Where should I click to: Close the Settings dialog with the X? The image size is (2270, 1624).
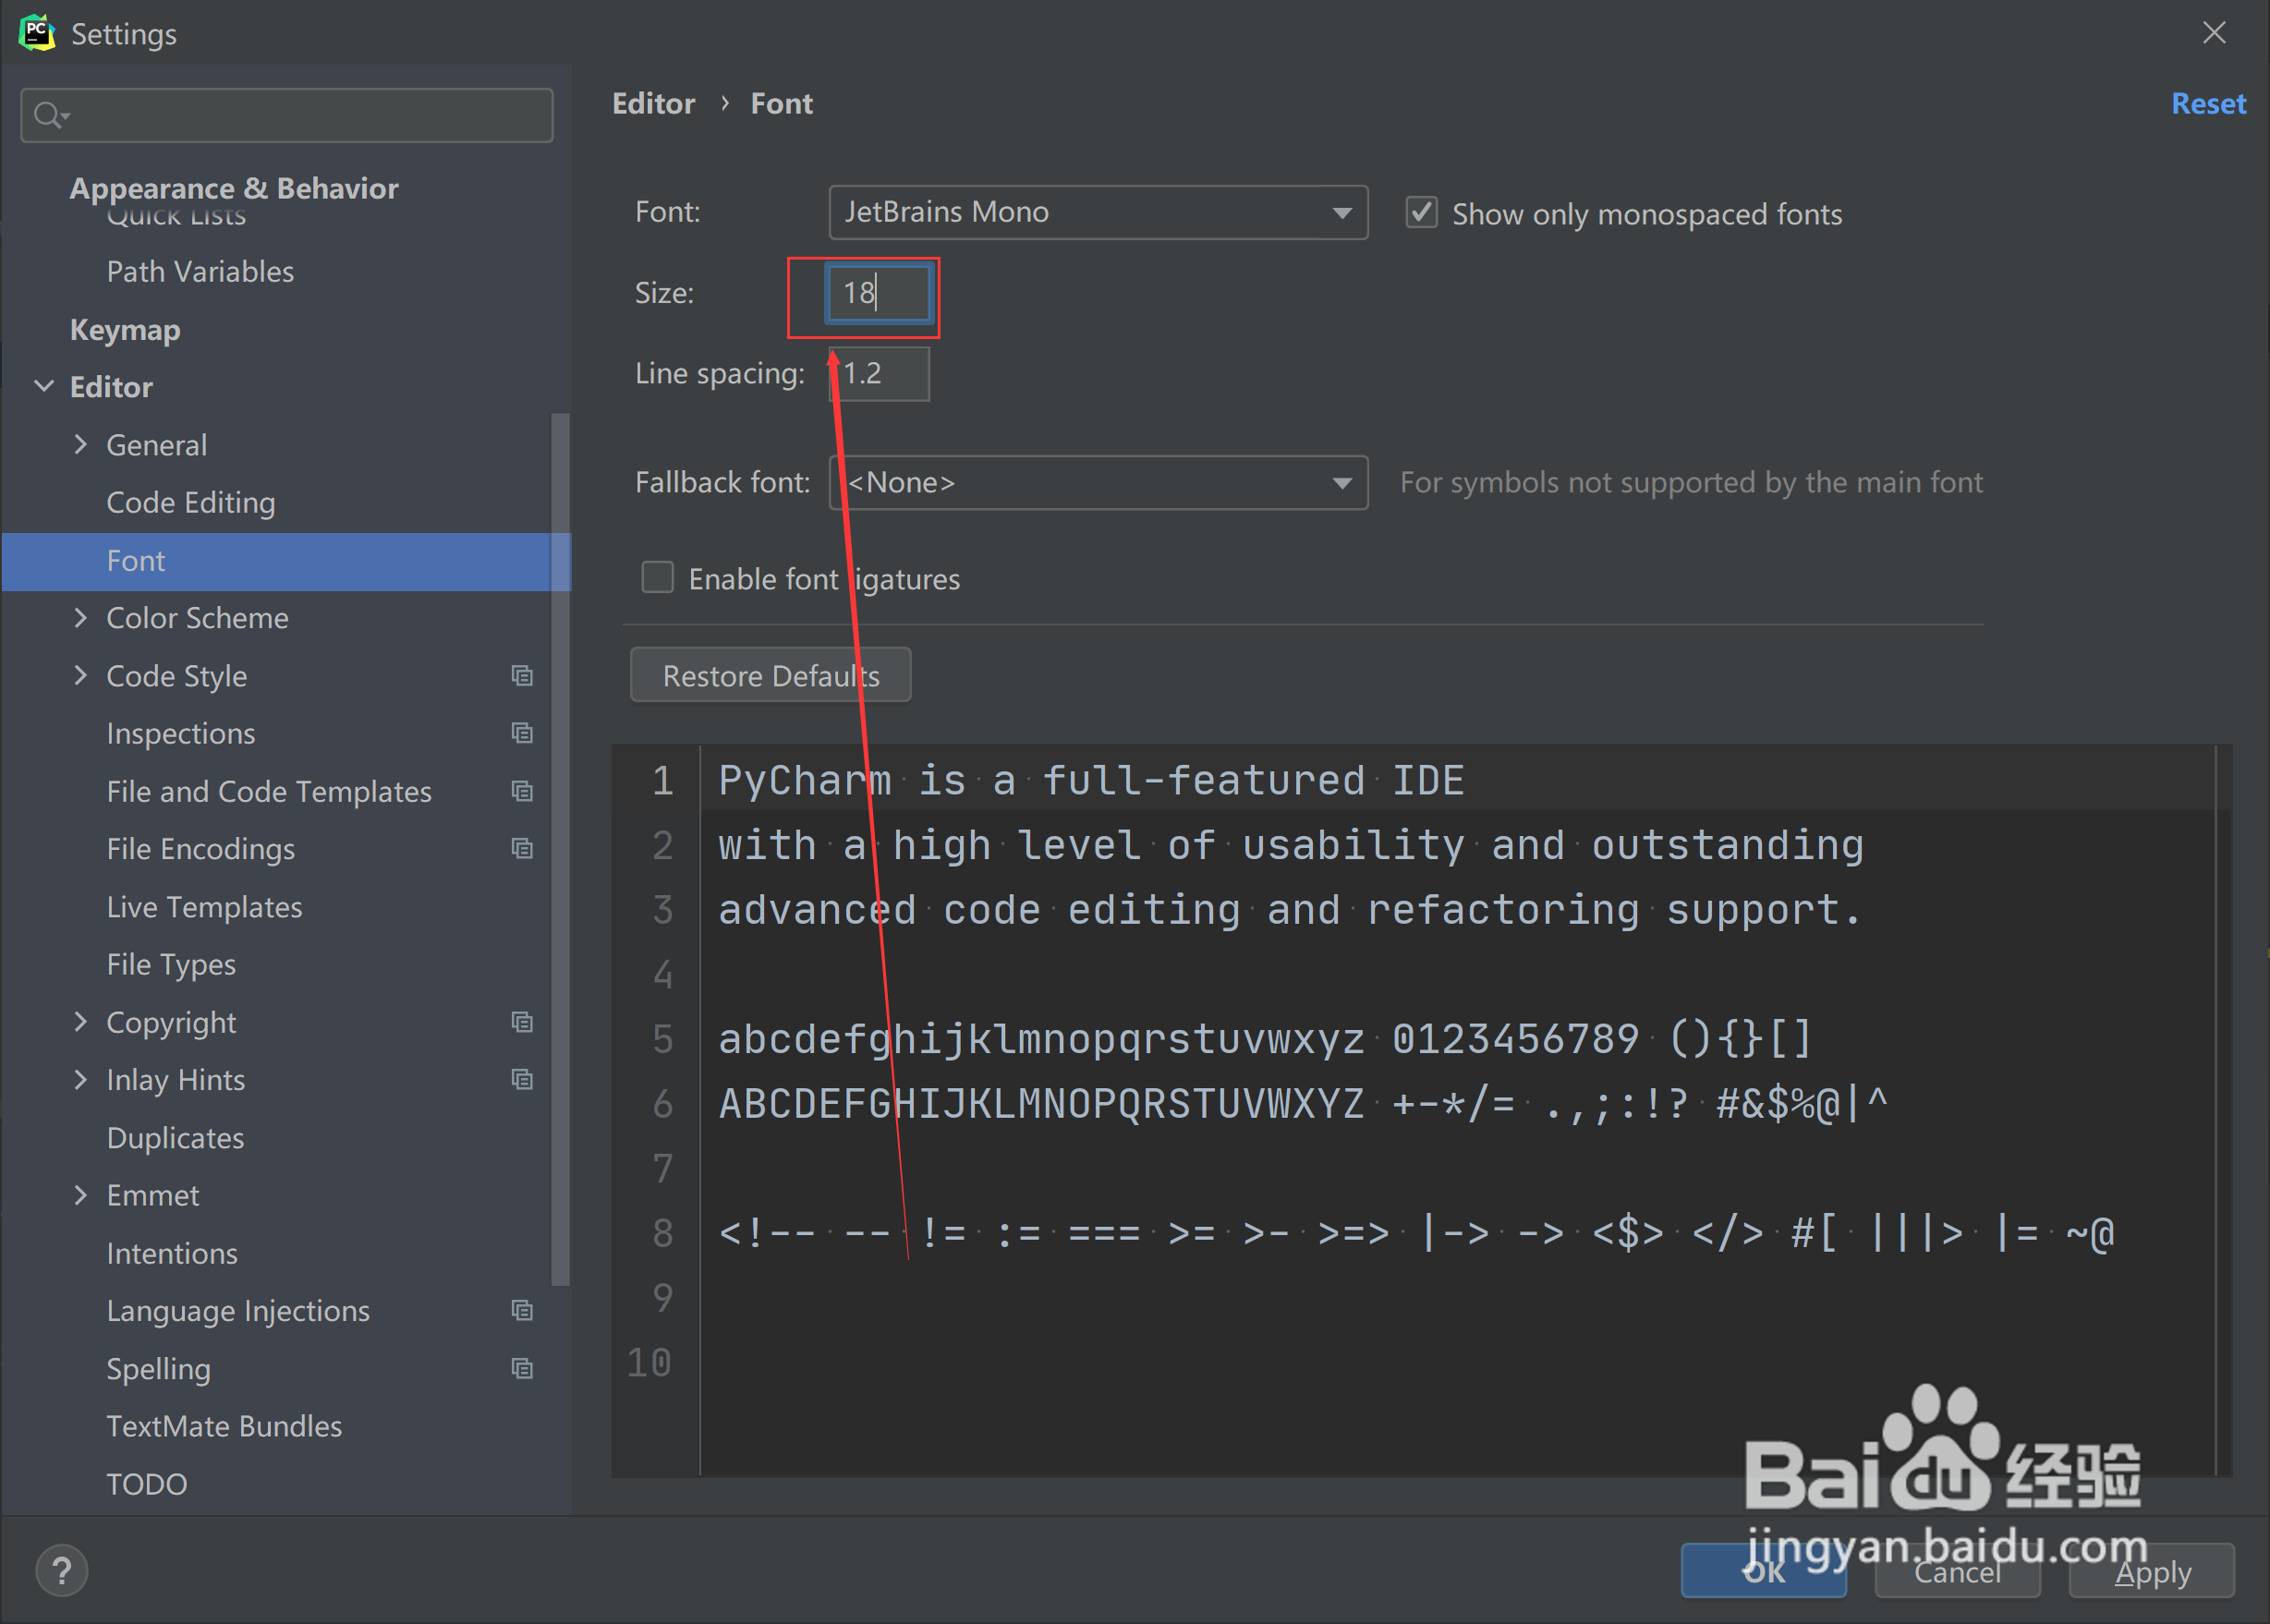2214,33
